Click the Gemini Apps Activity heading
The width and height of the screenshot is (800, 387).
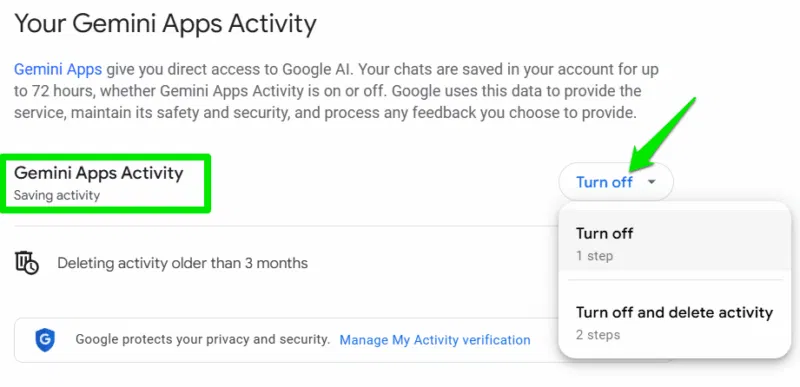[98, 173]
